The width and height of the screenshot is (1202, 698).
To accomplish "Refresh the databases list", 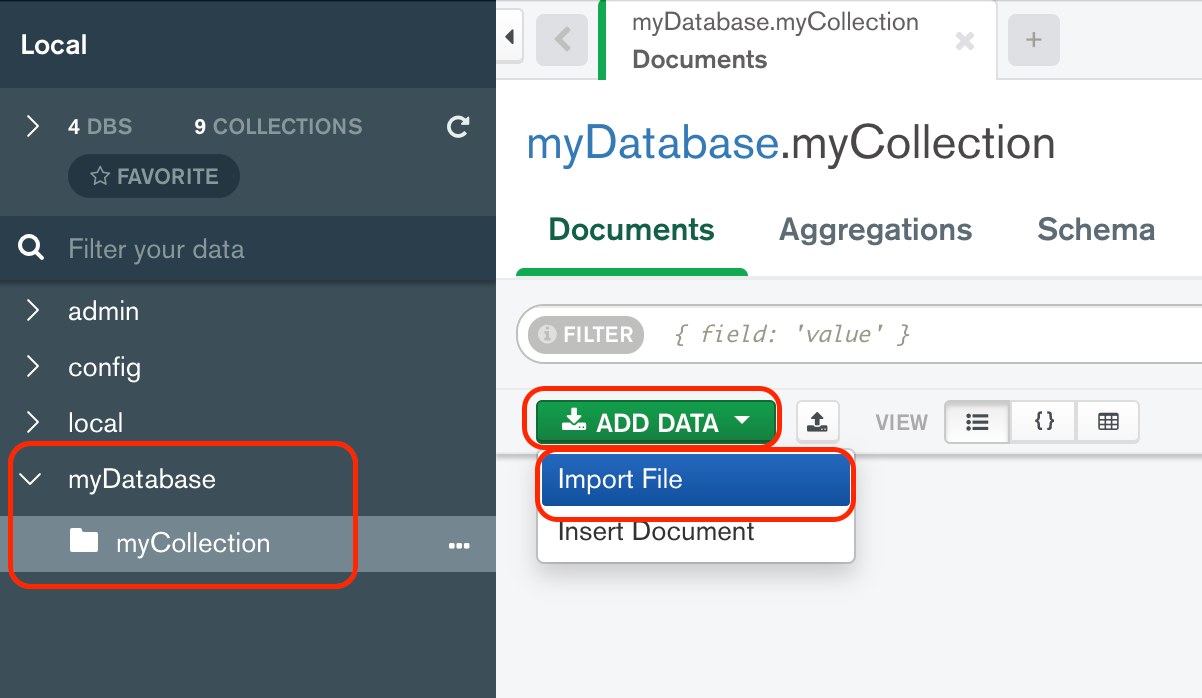I will [x=458, y=126].
